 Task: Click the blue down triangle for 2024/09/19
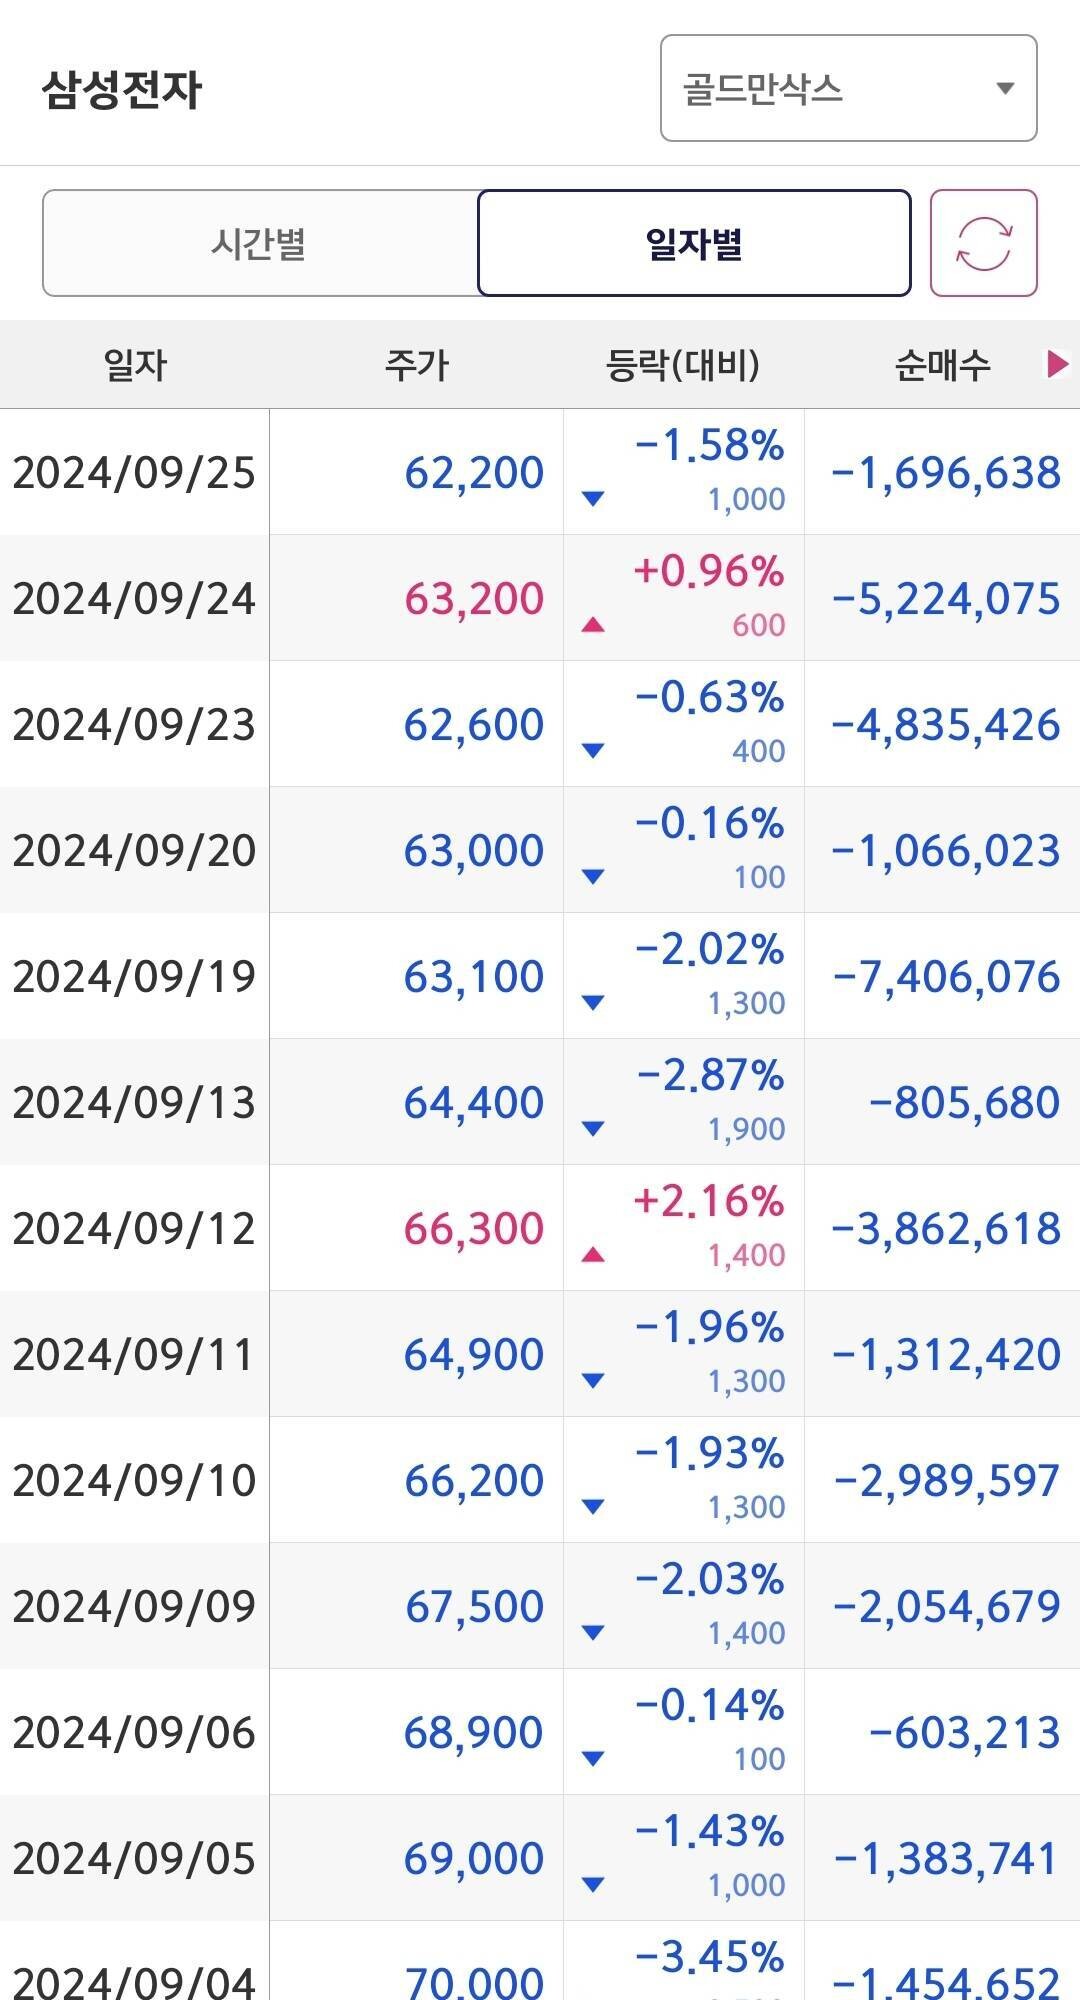point(593,1002)
